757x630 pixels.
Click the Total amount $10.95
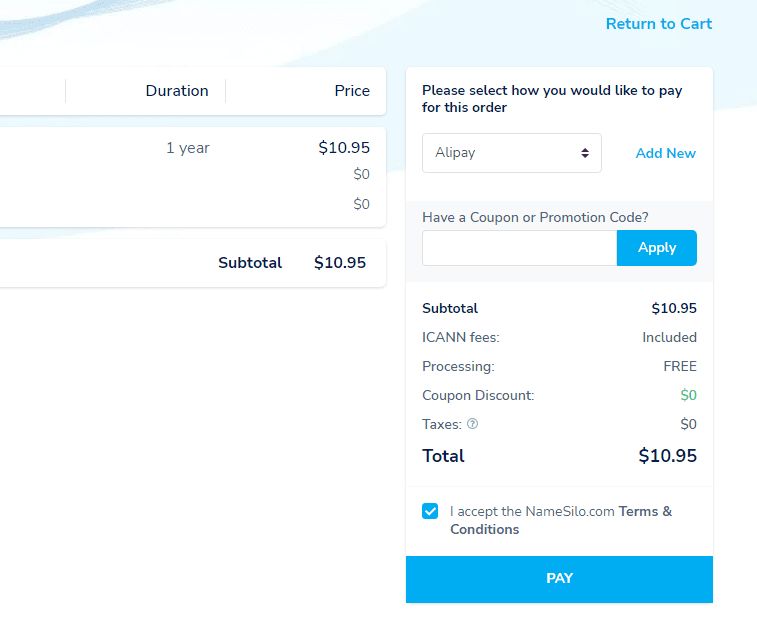click(x=667, y=456)
